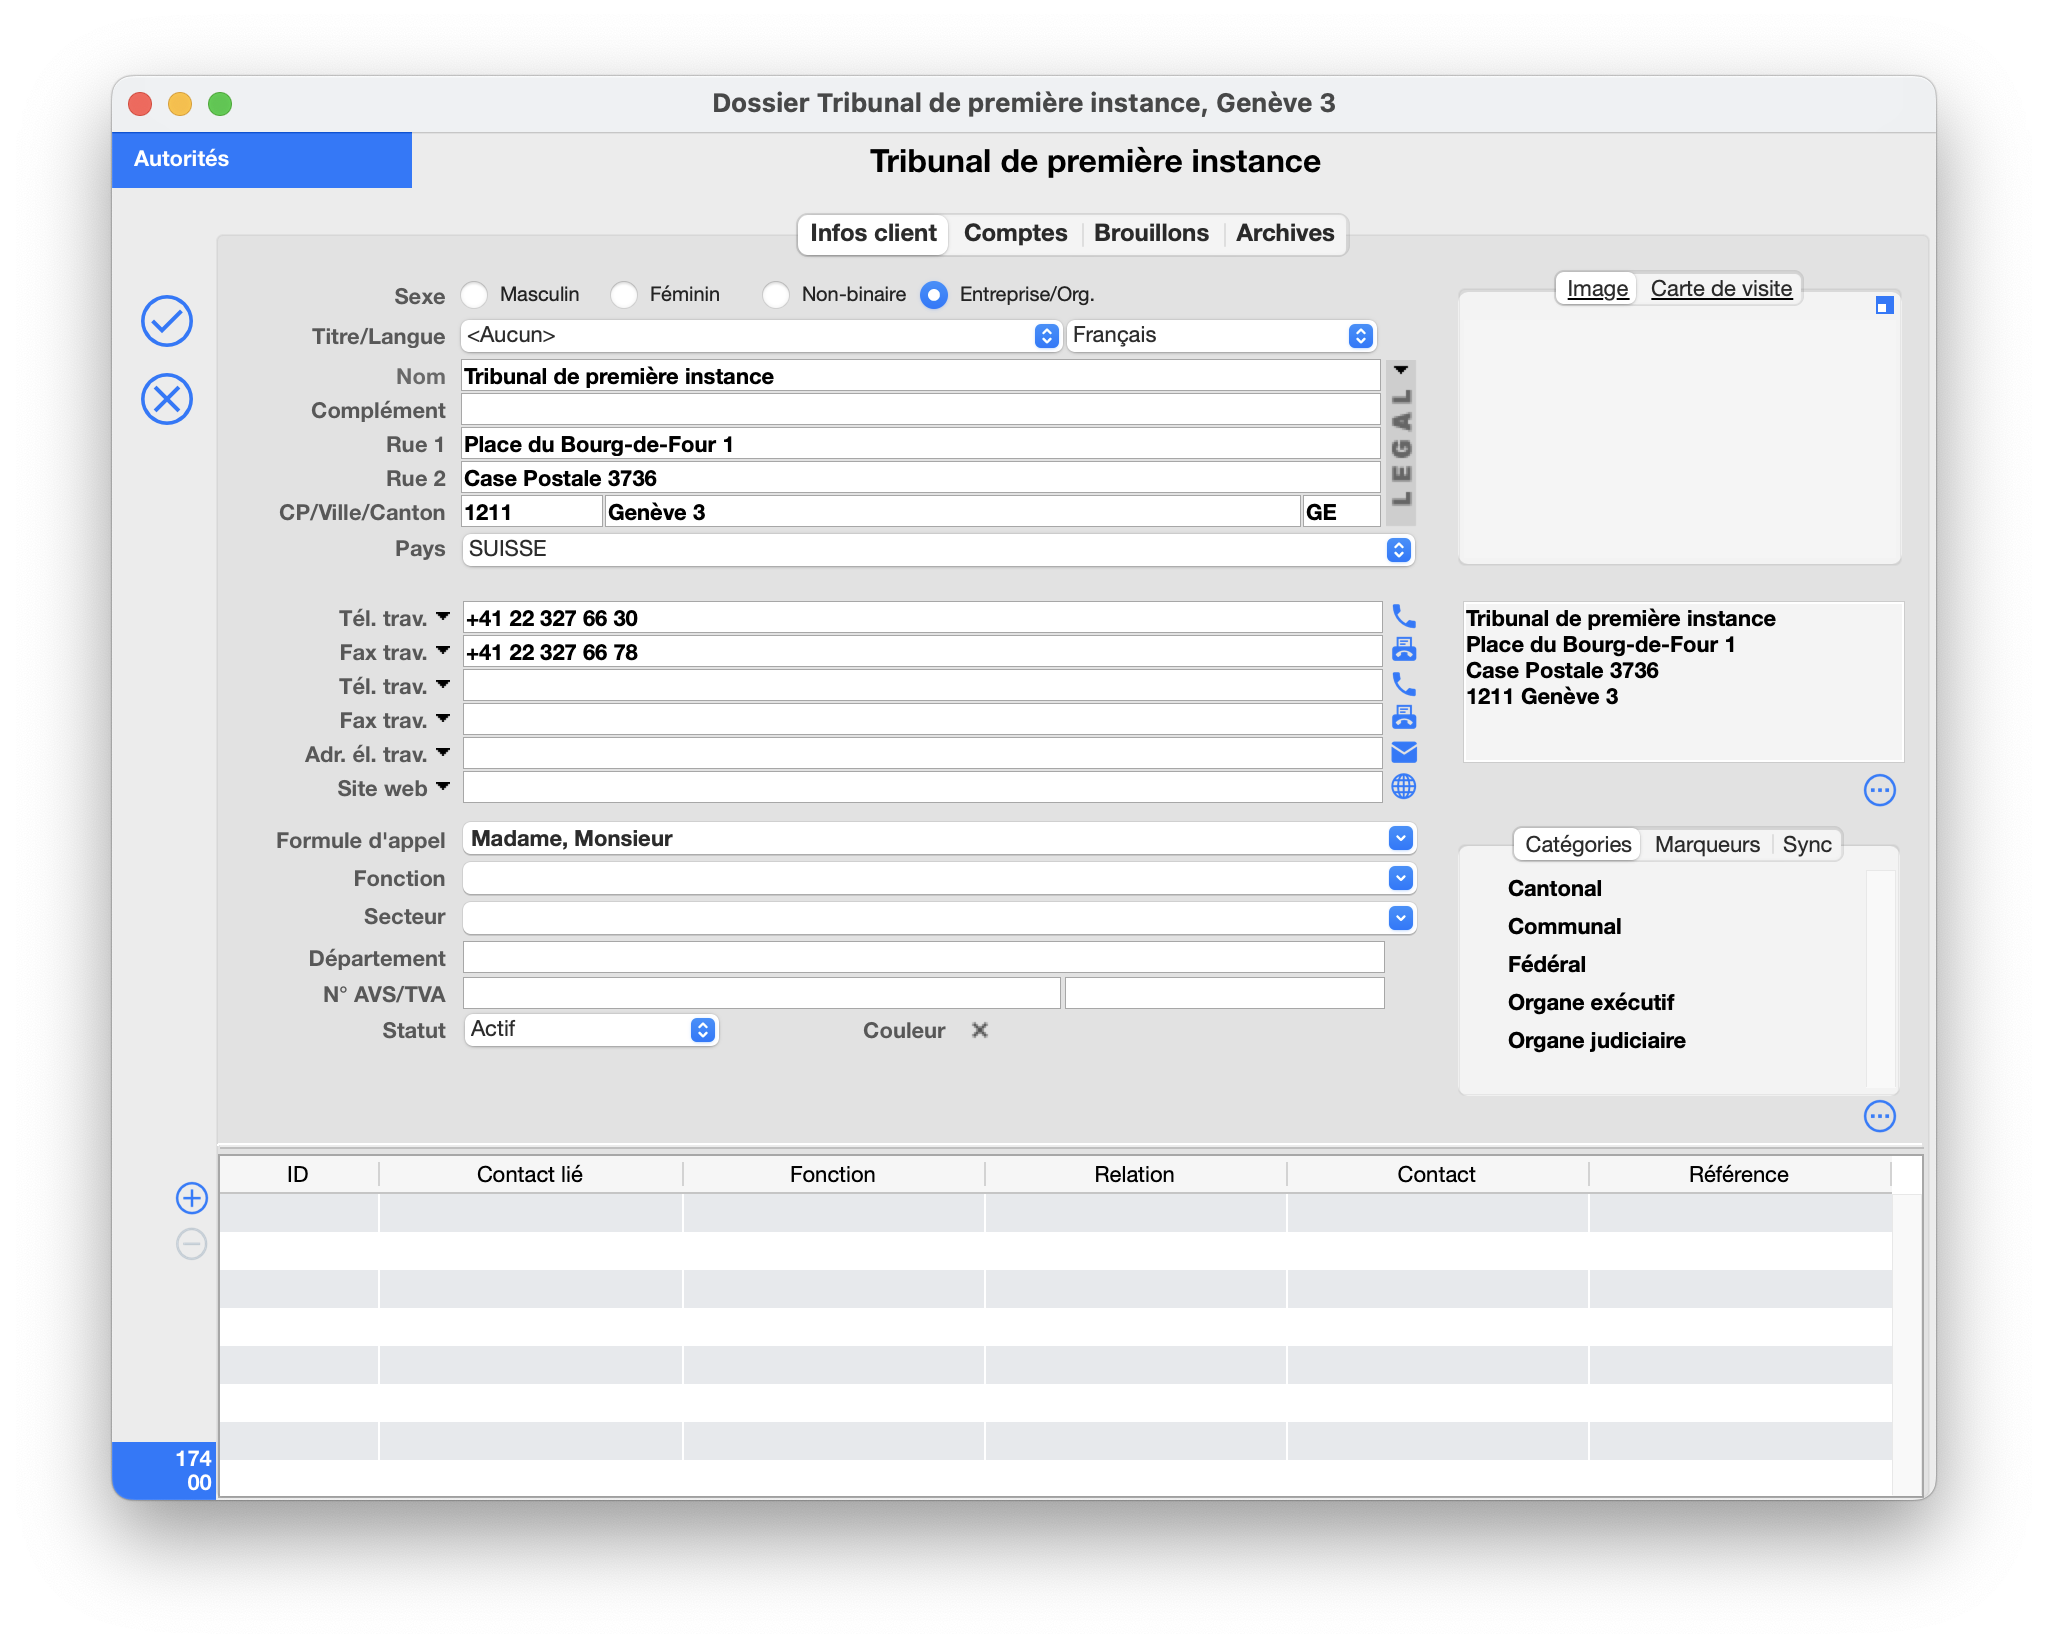2048x1648 pixels.
Task: Switch to the Brouillons tab
Action: pyautogui.click(x=1151, y=233)
